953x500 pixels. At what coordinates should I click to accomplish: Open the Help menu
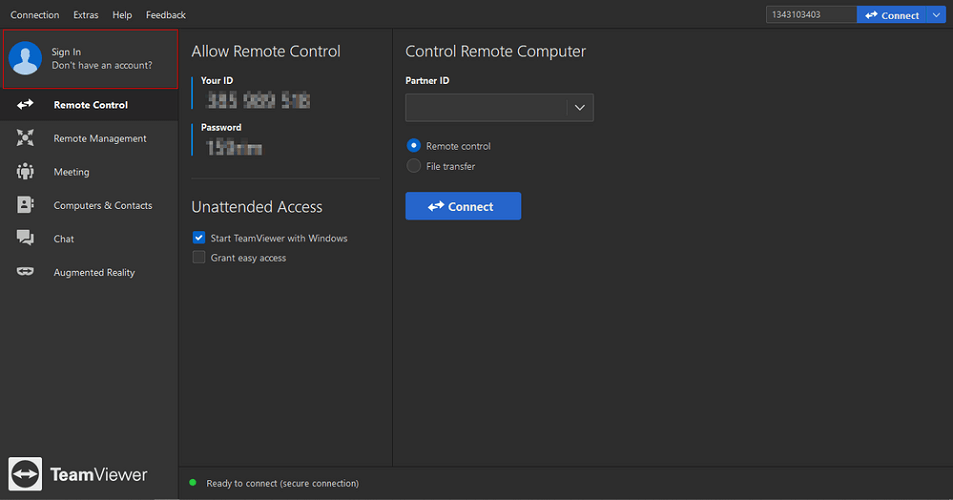pos(122,15)
